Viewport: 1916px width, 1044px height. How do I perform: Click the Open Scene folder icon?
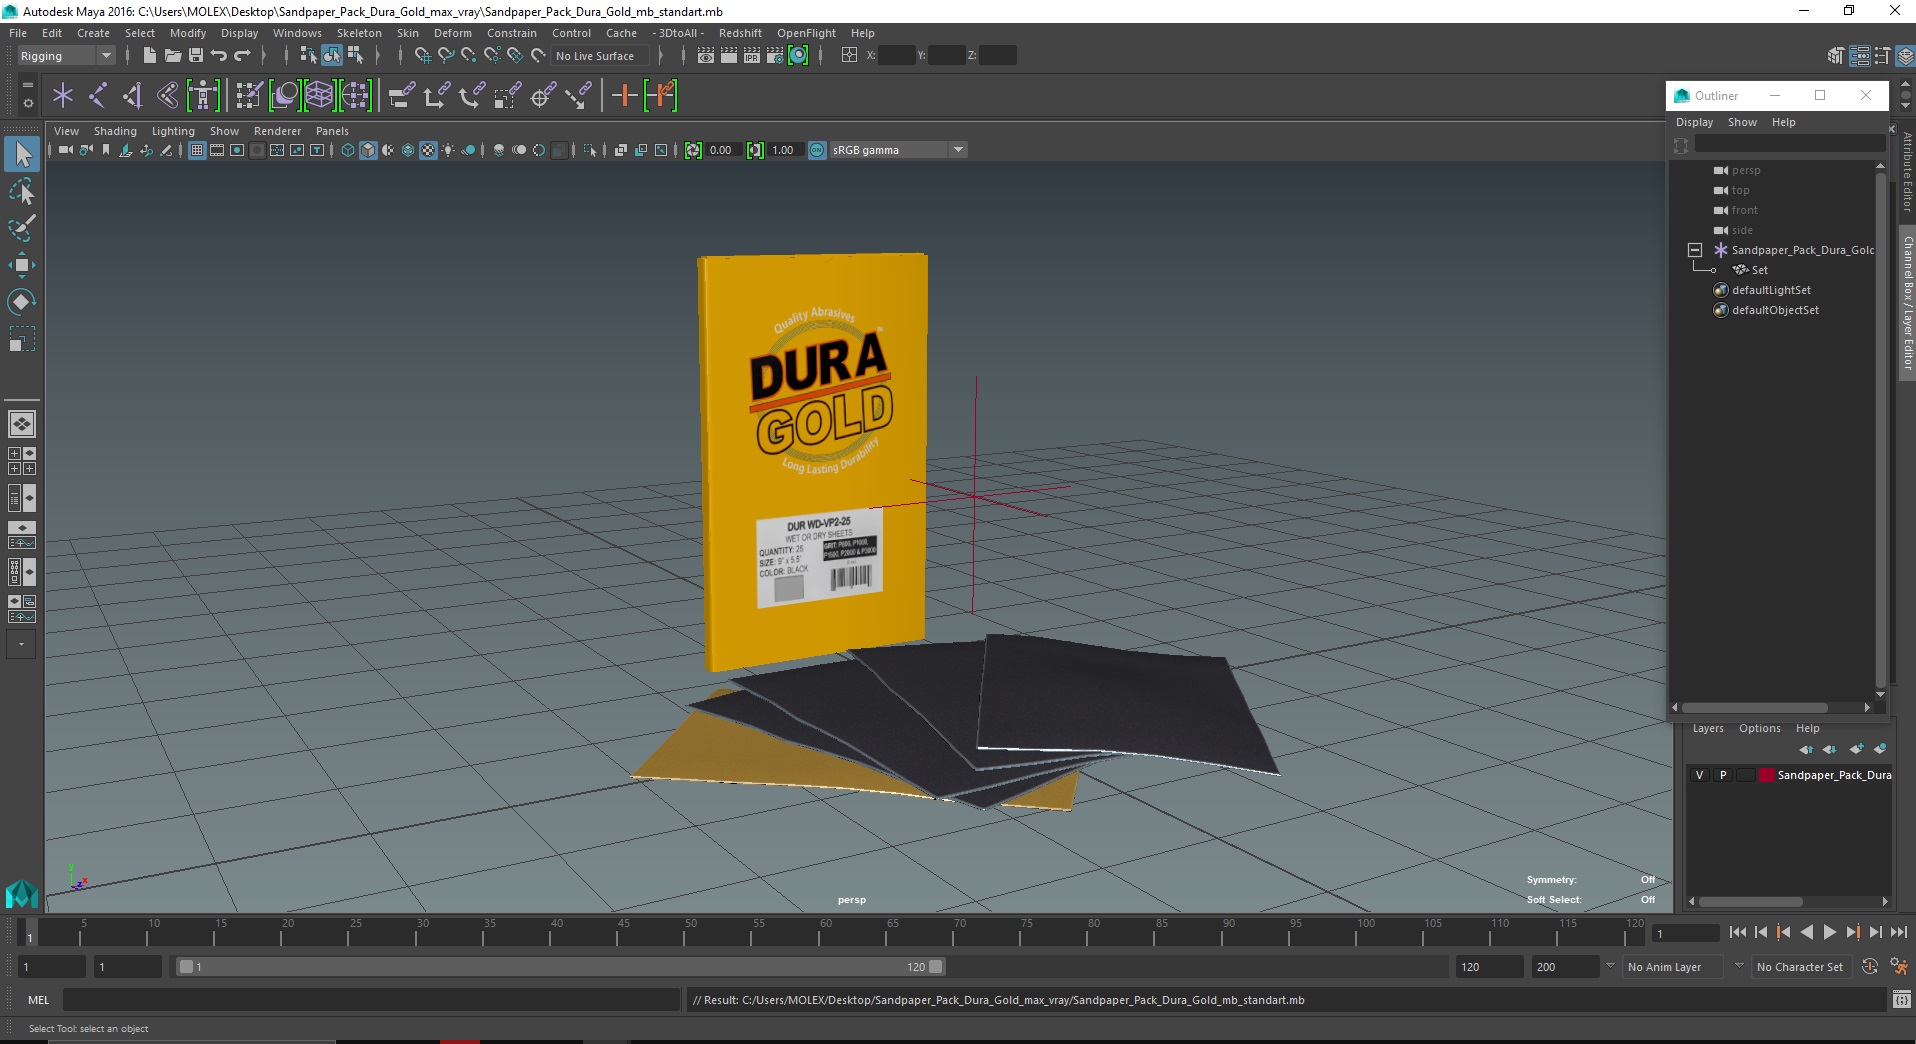pyautogui.click(x=173, y=56)
